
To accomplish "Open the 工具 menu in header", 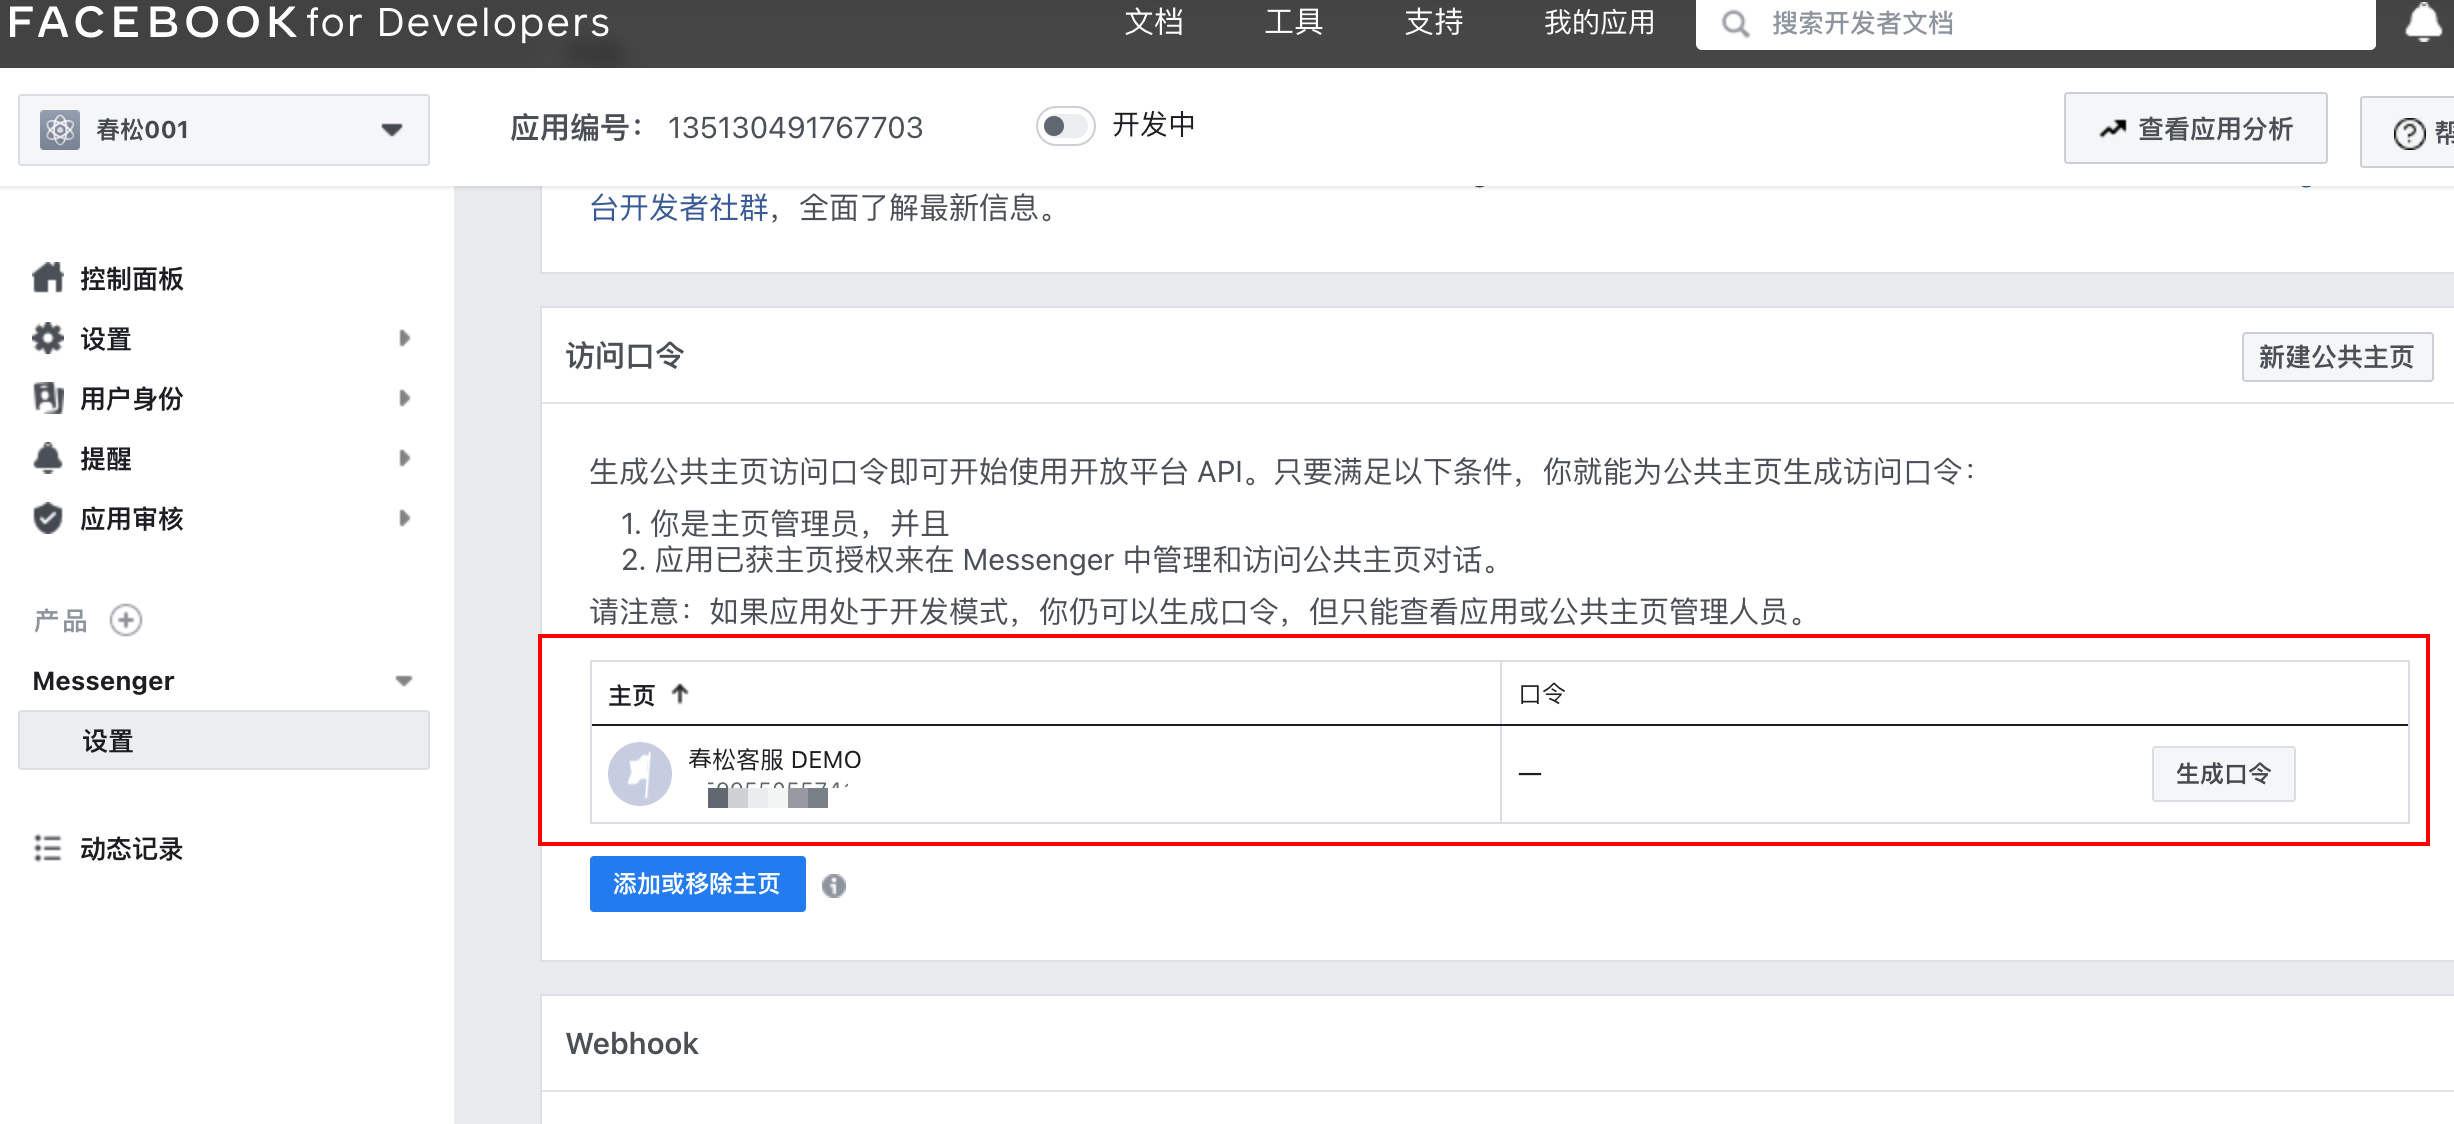I will tap(1294, 22).
